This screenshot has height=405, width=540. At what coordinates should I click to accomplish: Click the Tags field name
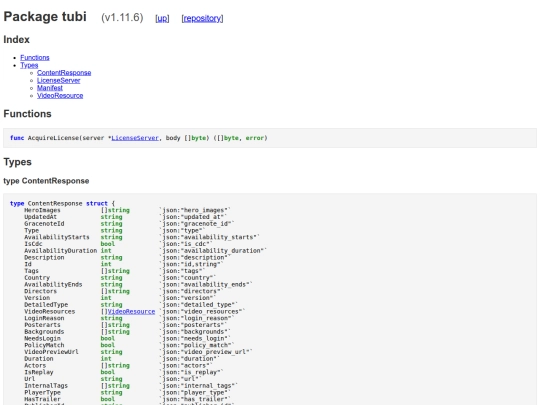point(31,271)
